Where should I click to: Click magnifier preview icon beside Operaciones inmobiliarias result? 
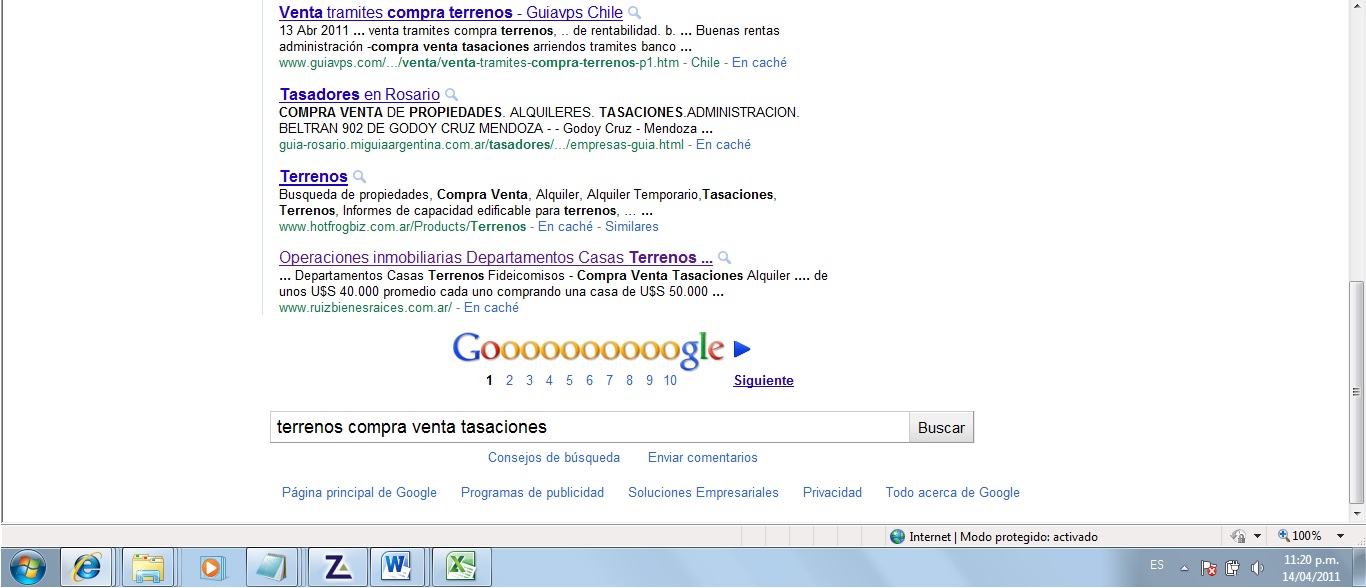(x=724, y=258)
